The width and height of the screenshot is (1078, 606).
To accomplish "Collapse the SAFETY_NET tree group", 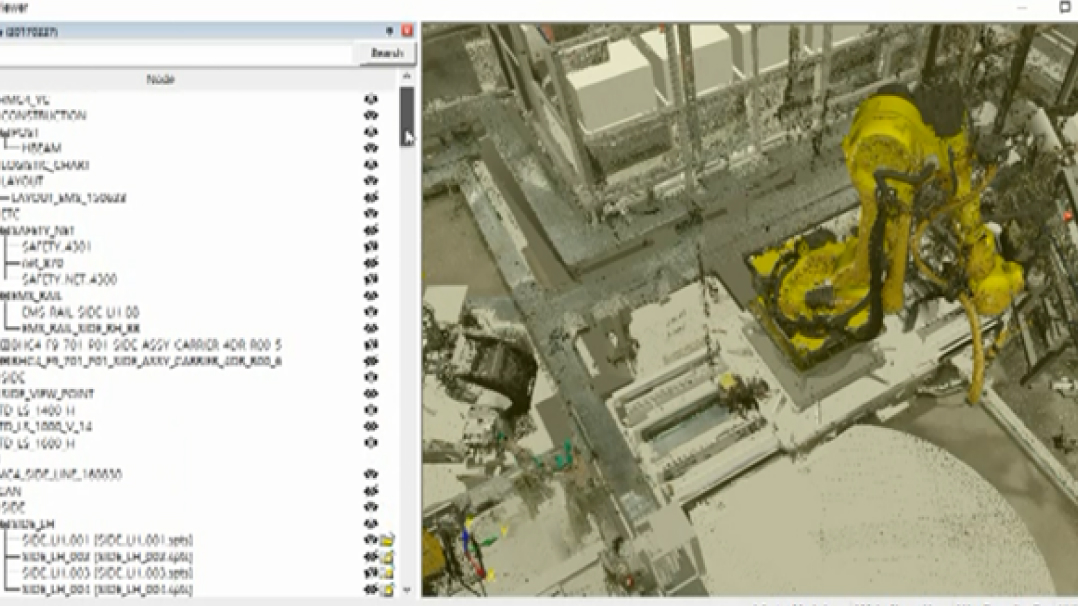I will click(3, 230).
